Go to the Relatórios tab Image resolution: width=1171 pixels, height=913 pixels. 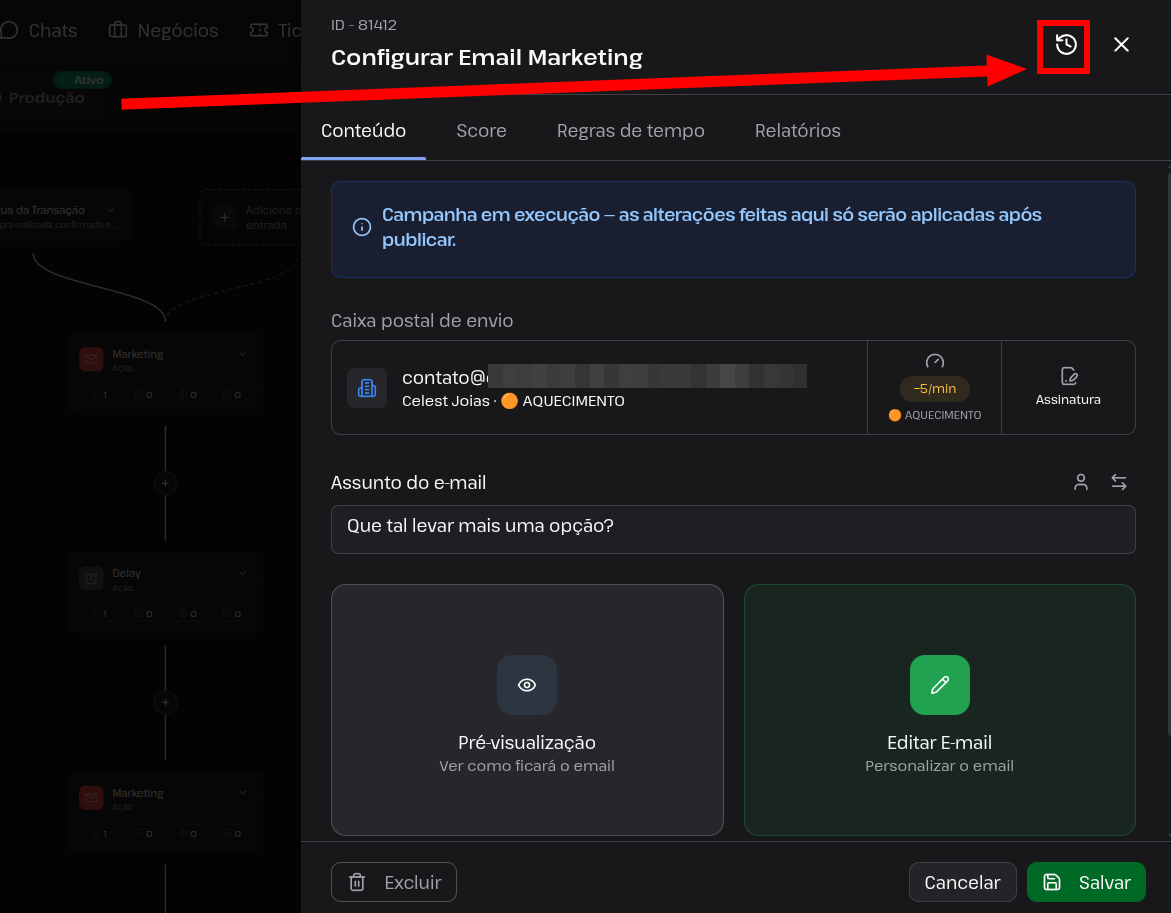tap(798, 131)
